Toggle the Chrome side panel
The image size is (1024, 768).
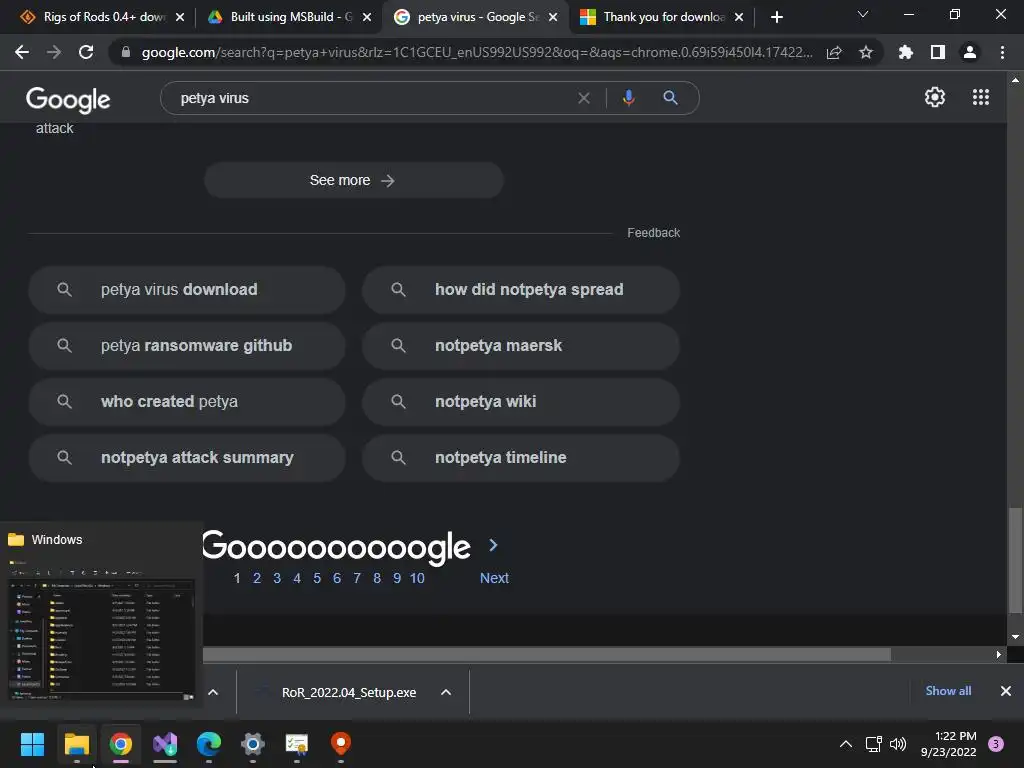coord(938,52)
